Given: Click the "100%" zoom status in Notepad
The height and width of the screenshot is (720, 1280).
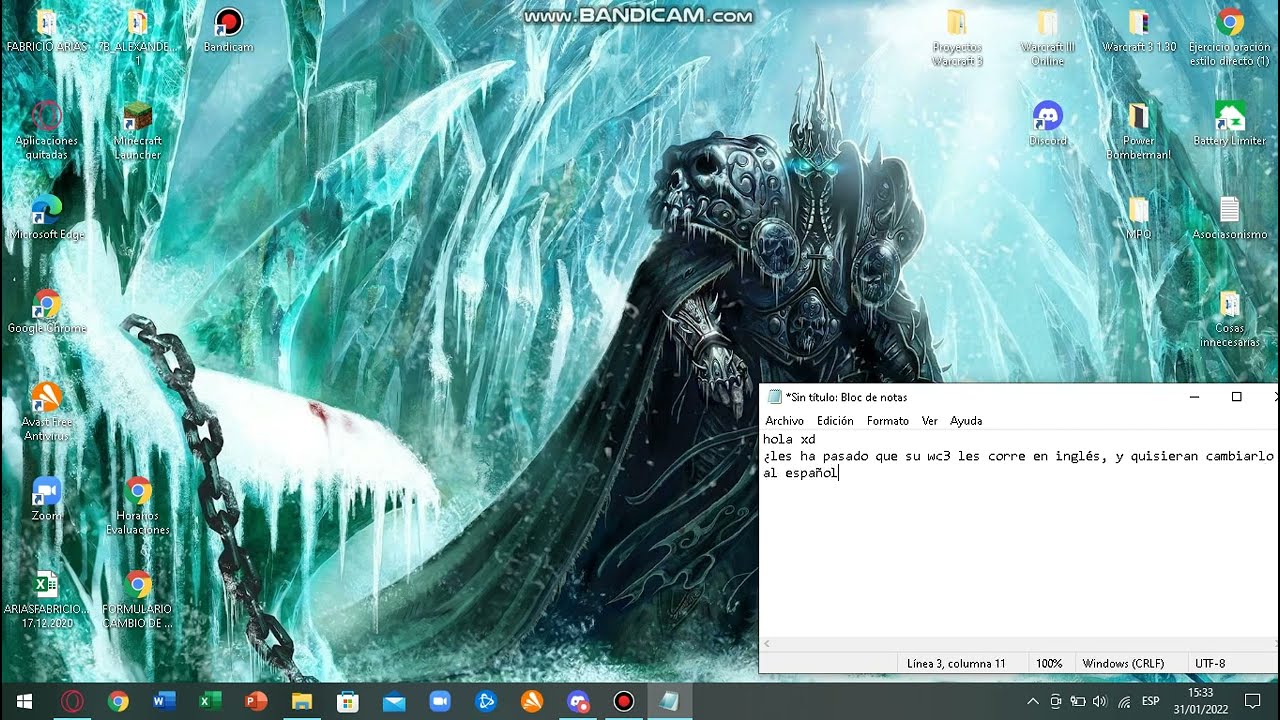Looking at the screenshot, I should click(x=1049, y=663).
